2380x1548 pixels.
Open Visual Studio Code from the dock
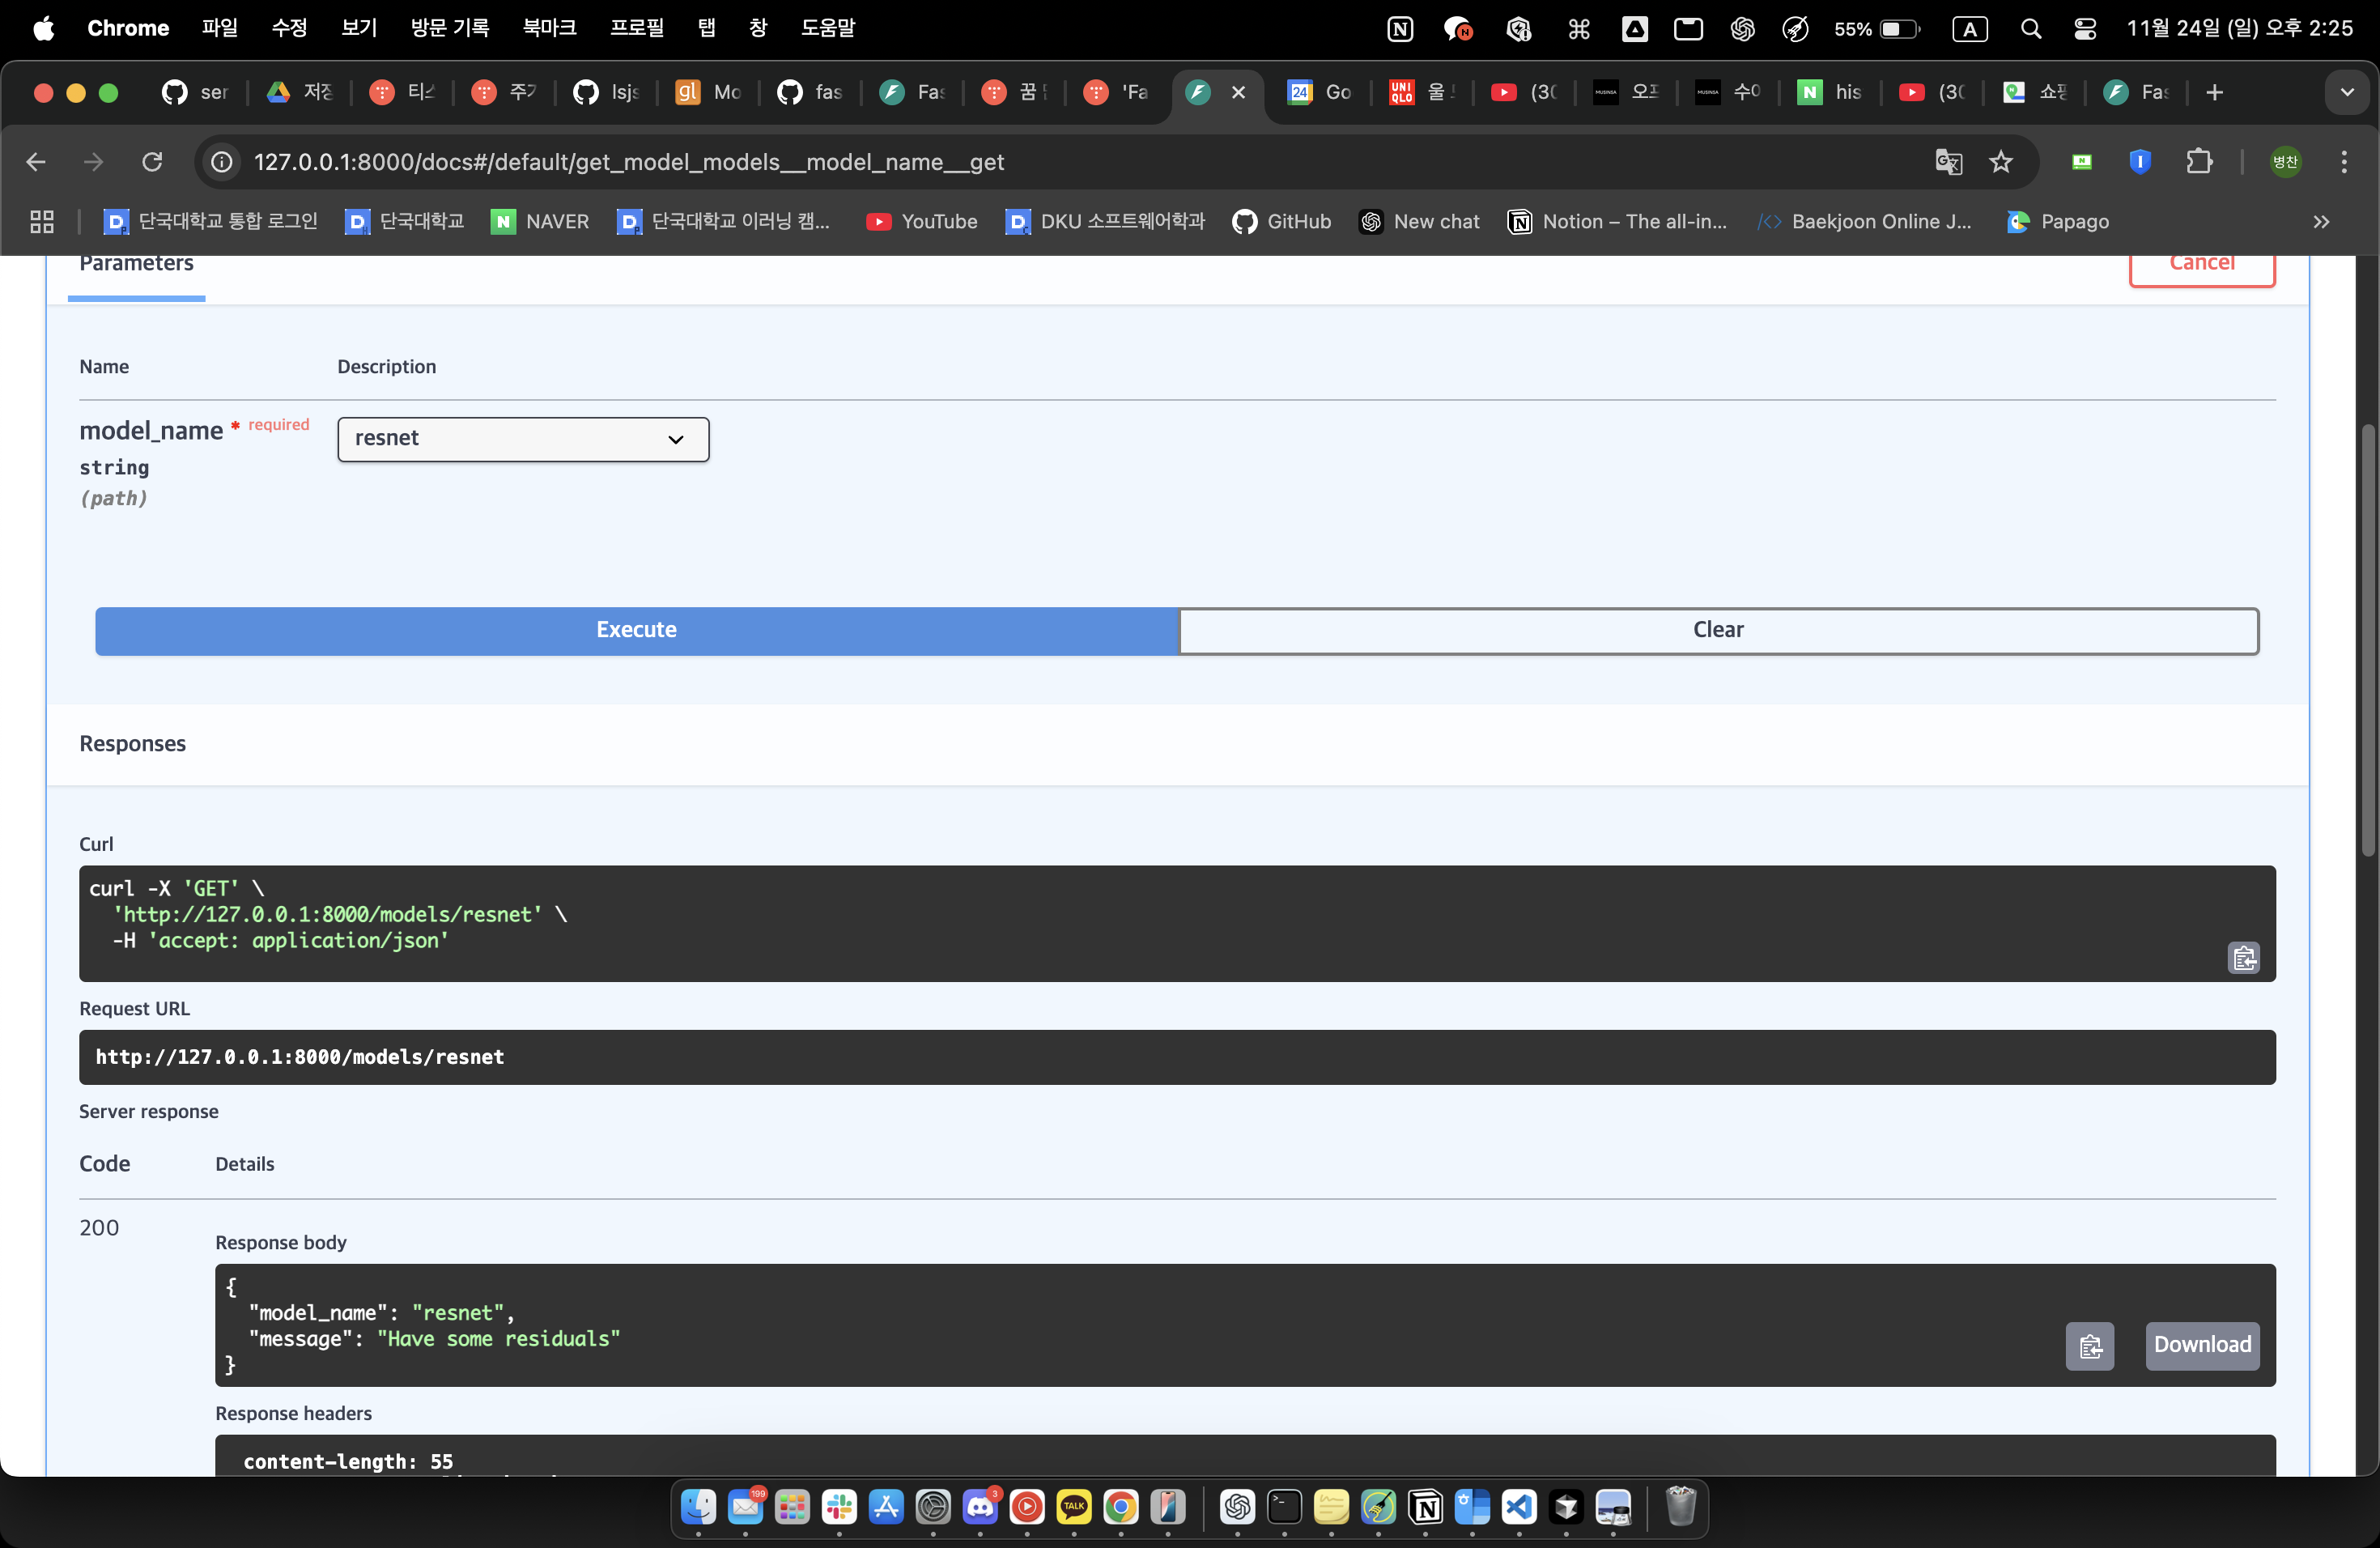pos(1519,1506)
